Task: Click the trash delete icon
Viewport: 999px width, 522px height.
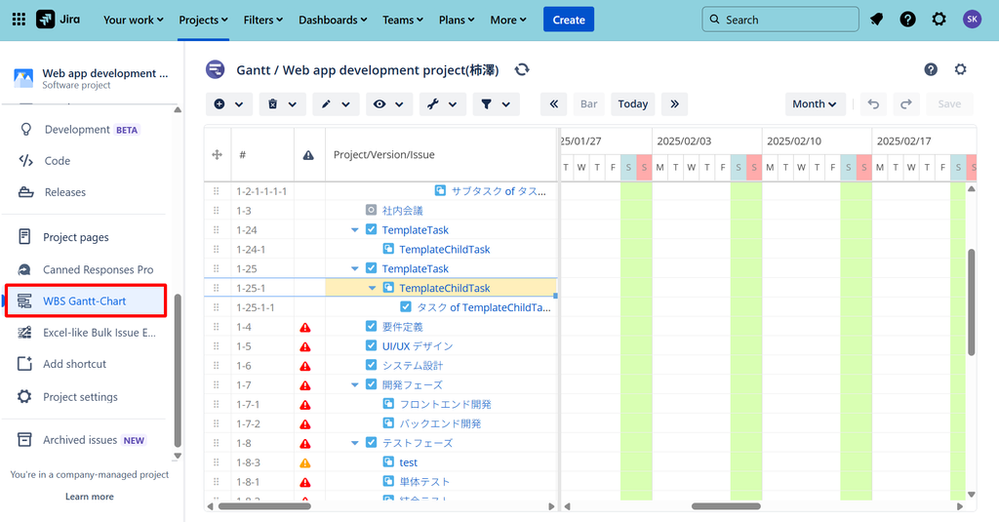Action: pos(273,104)
